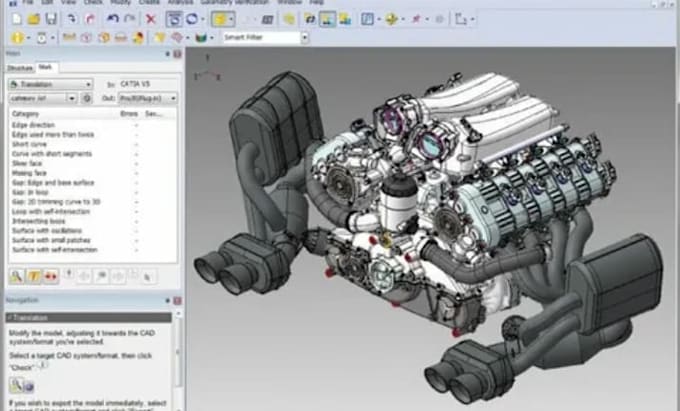Click the magnifier check button below category list
Viewport: 680px width, 411px height.
tap(16, 276)
